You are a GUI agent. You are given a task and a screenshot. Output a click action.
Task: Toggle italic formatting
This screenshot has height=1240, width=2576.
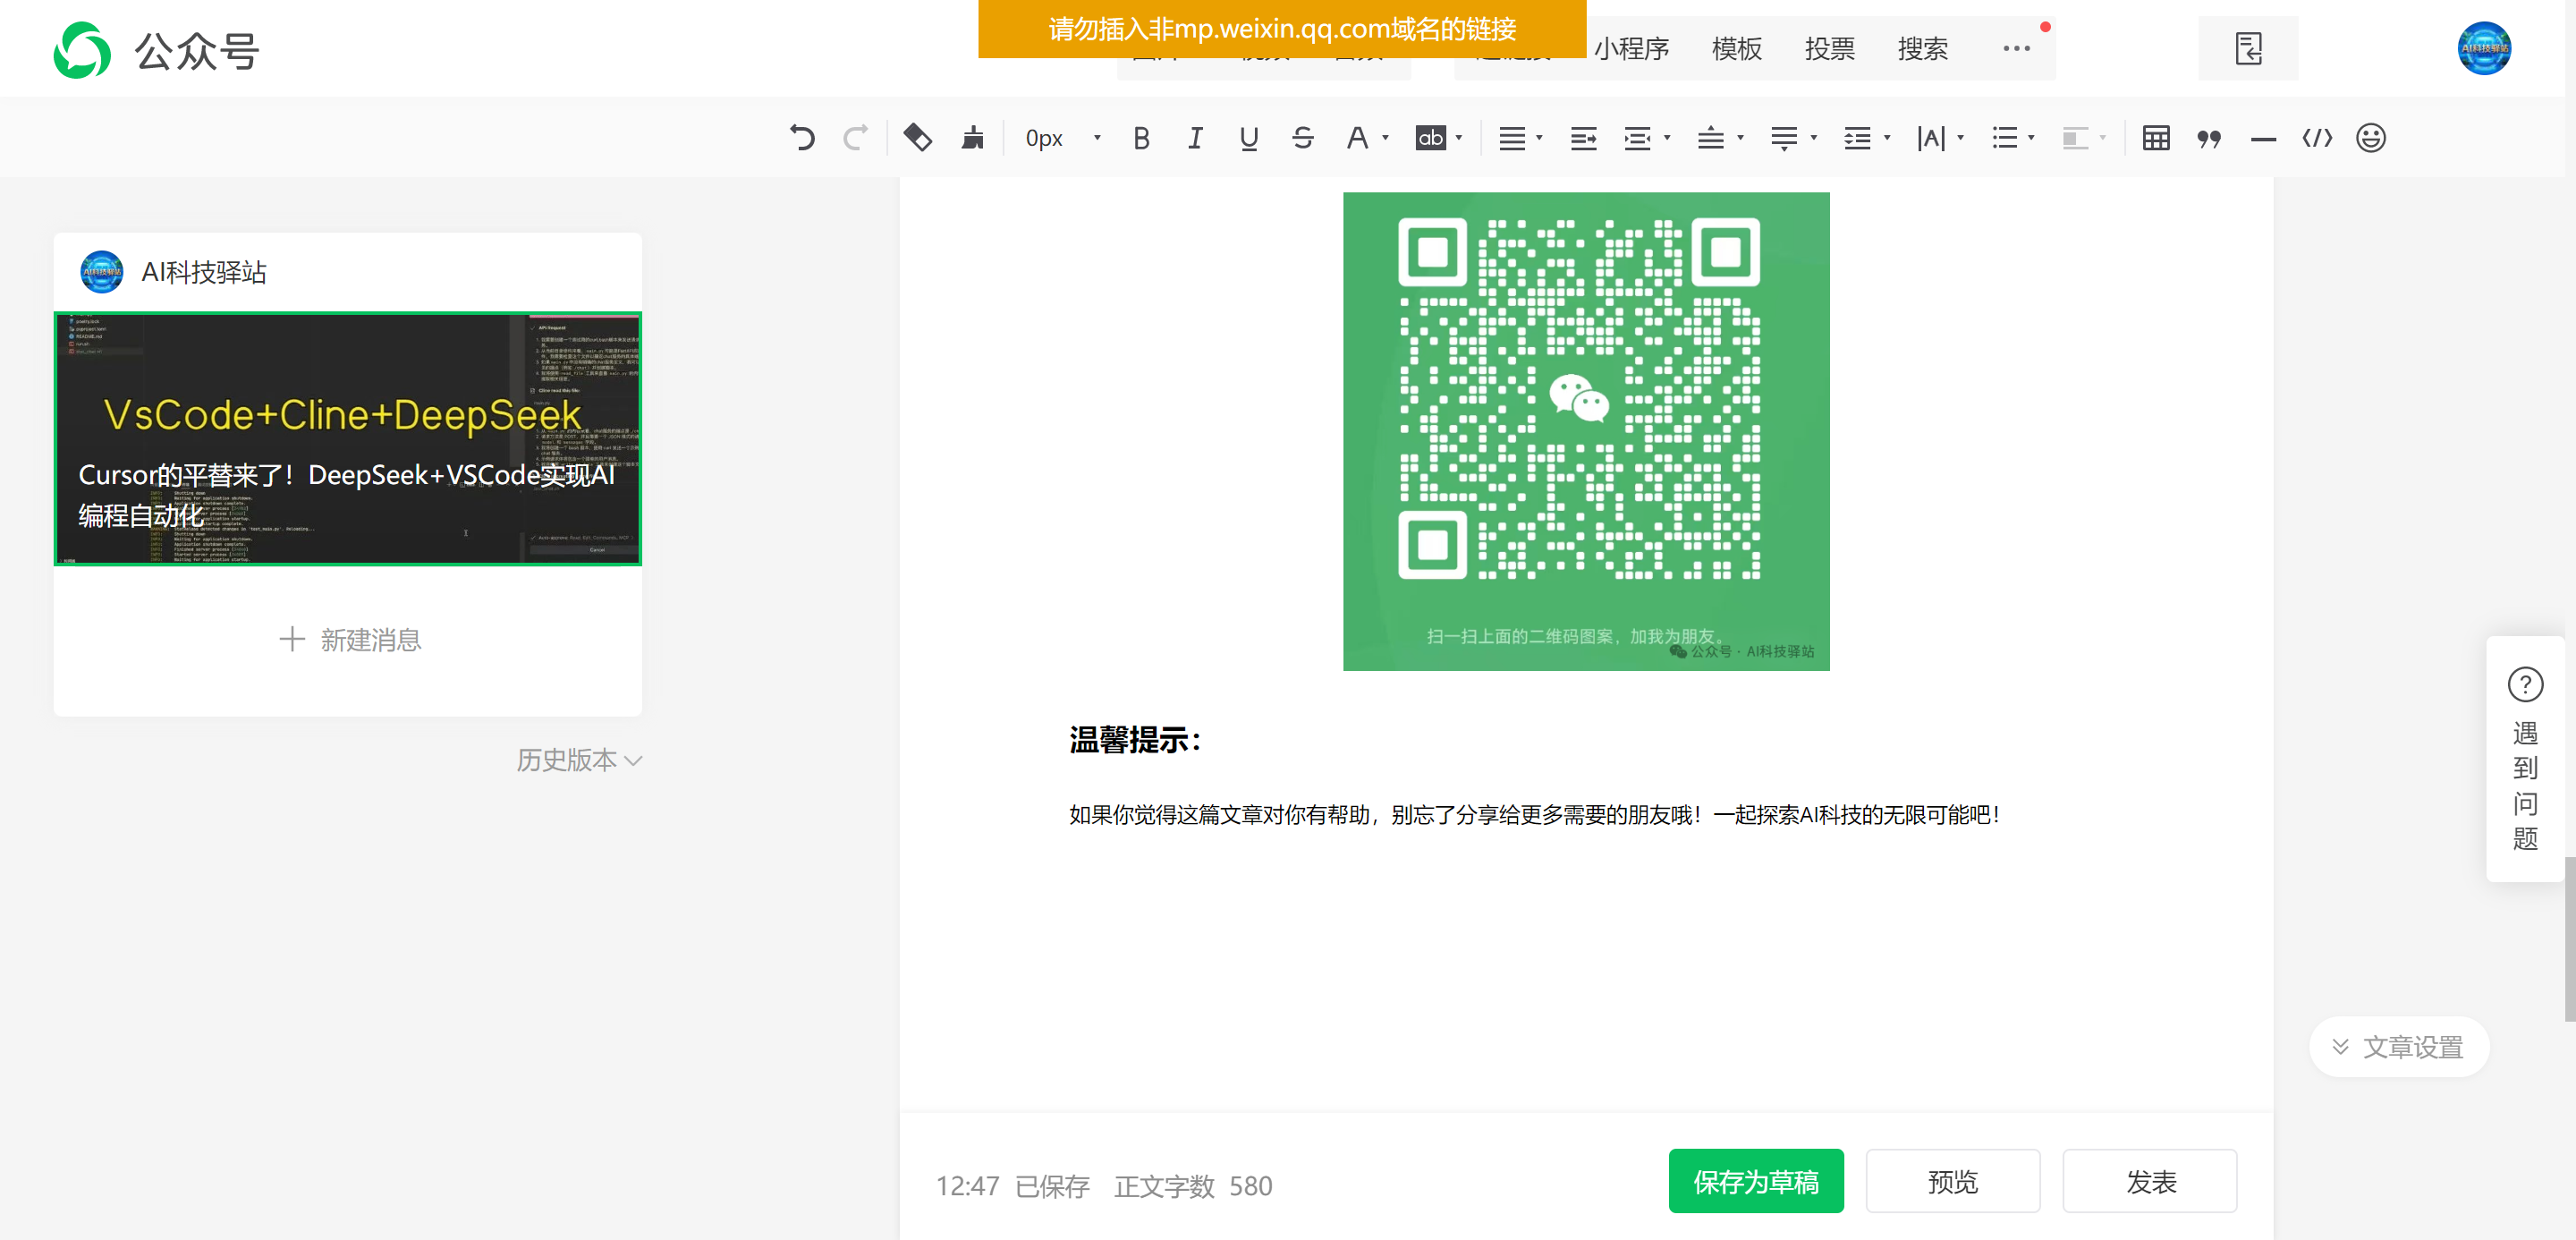[1195, 138]
